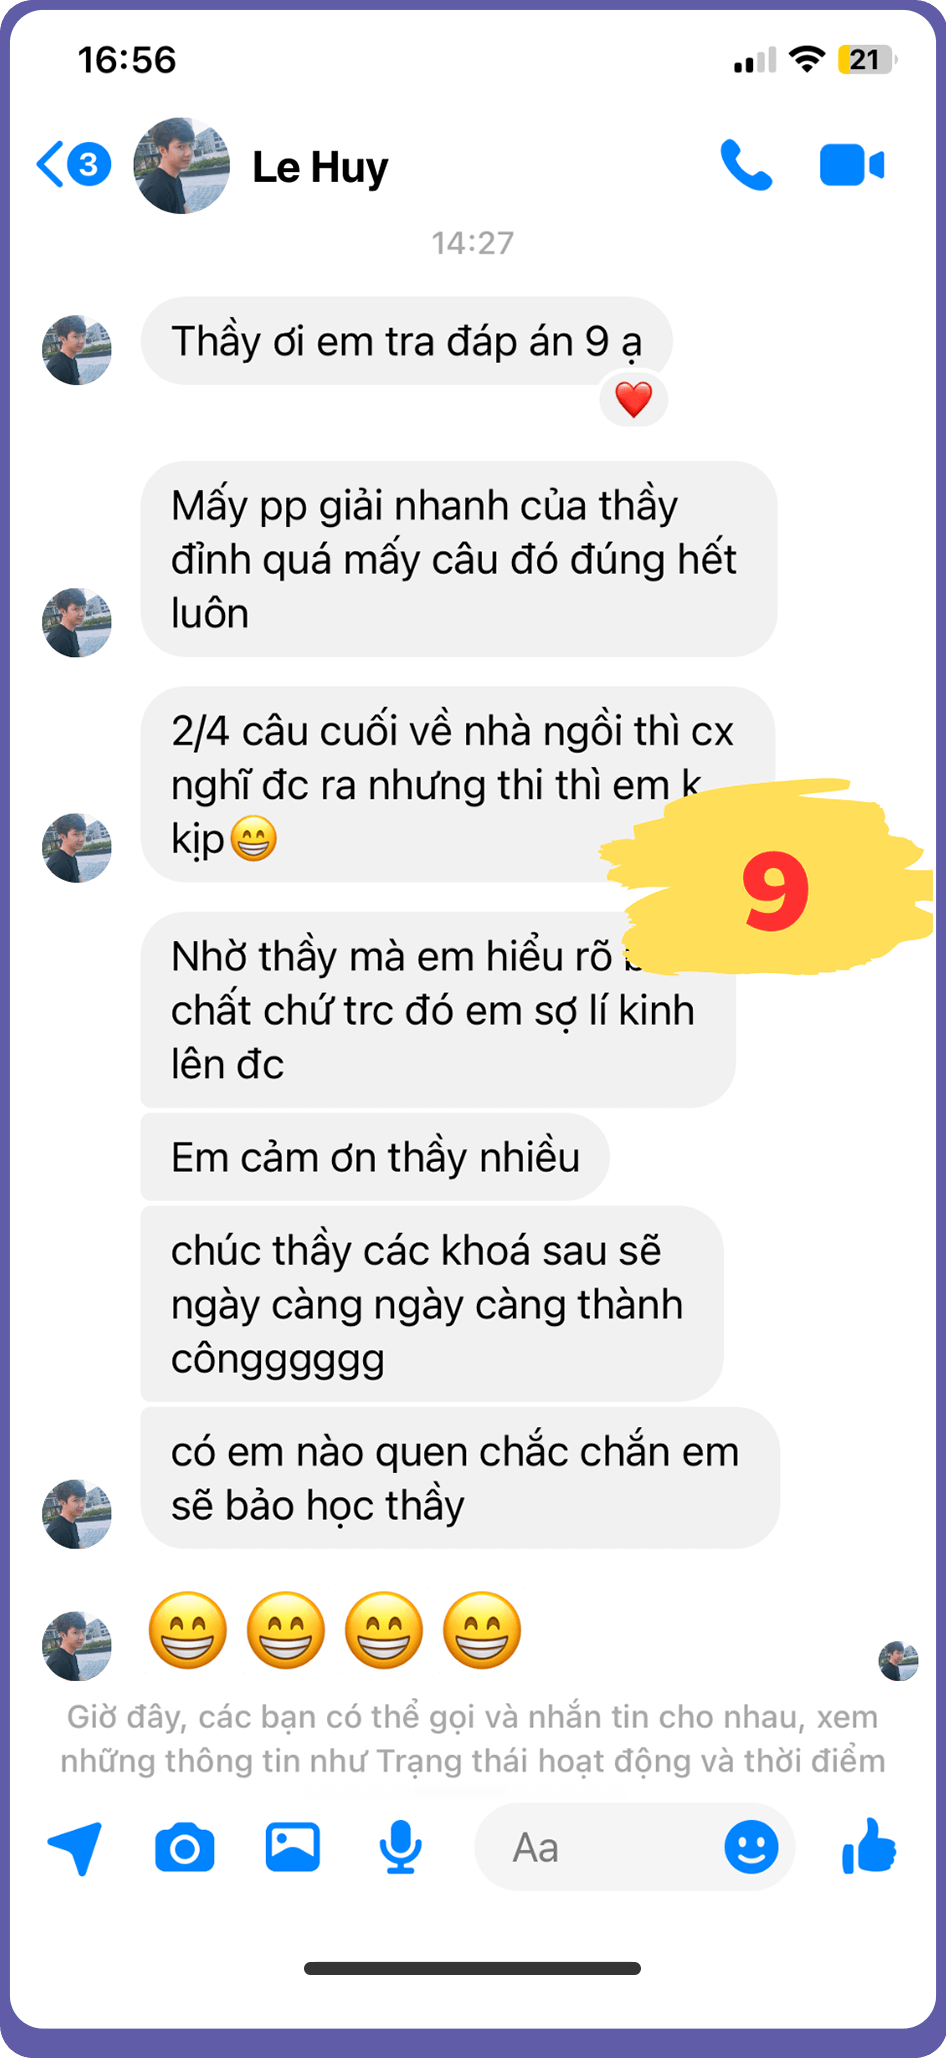Go back using the back chevron
This screenshot has height=2058, width=946.
click(x=50, y=164)
